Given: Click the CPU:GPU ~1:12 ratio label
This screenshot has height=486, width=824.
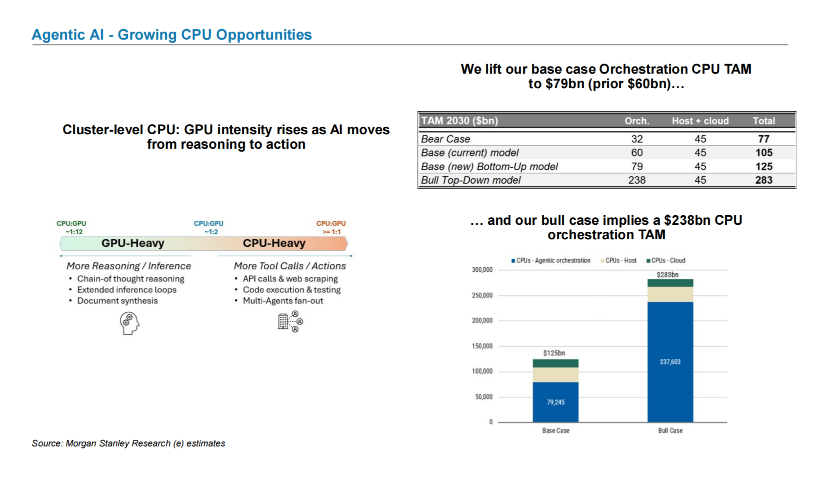Looking at the screenshot, I should click(x=72, y=228).
